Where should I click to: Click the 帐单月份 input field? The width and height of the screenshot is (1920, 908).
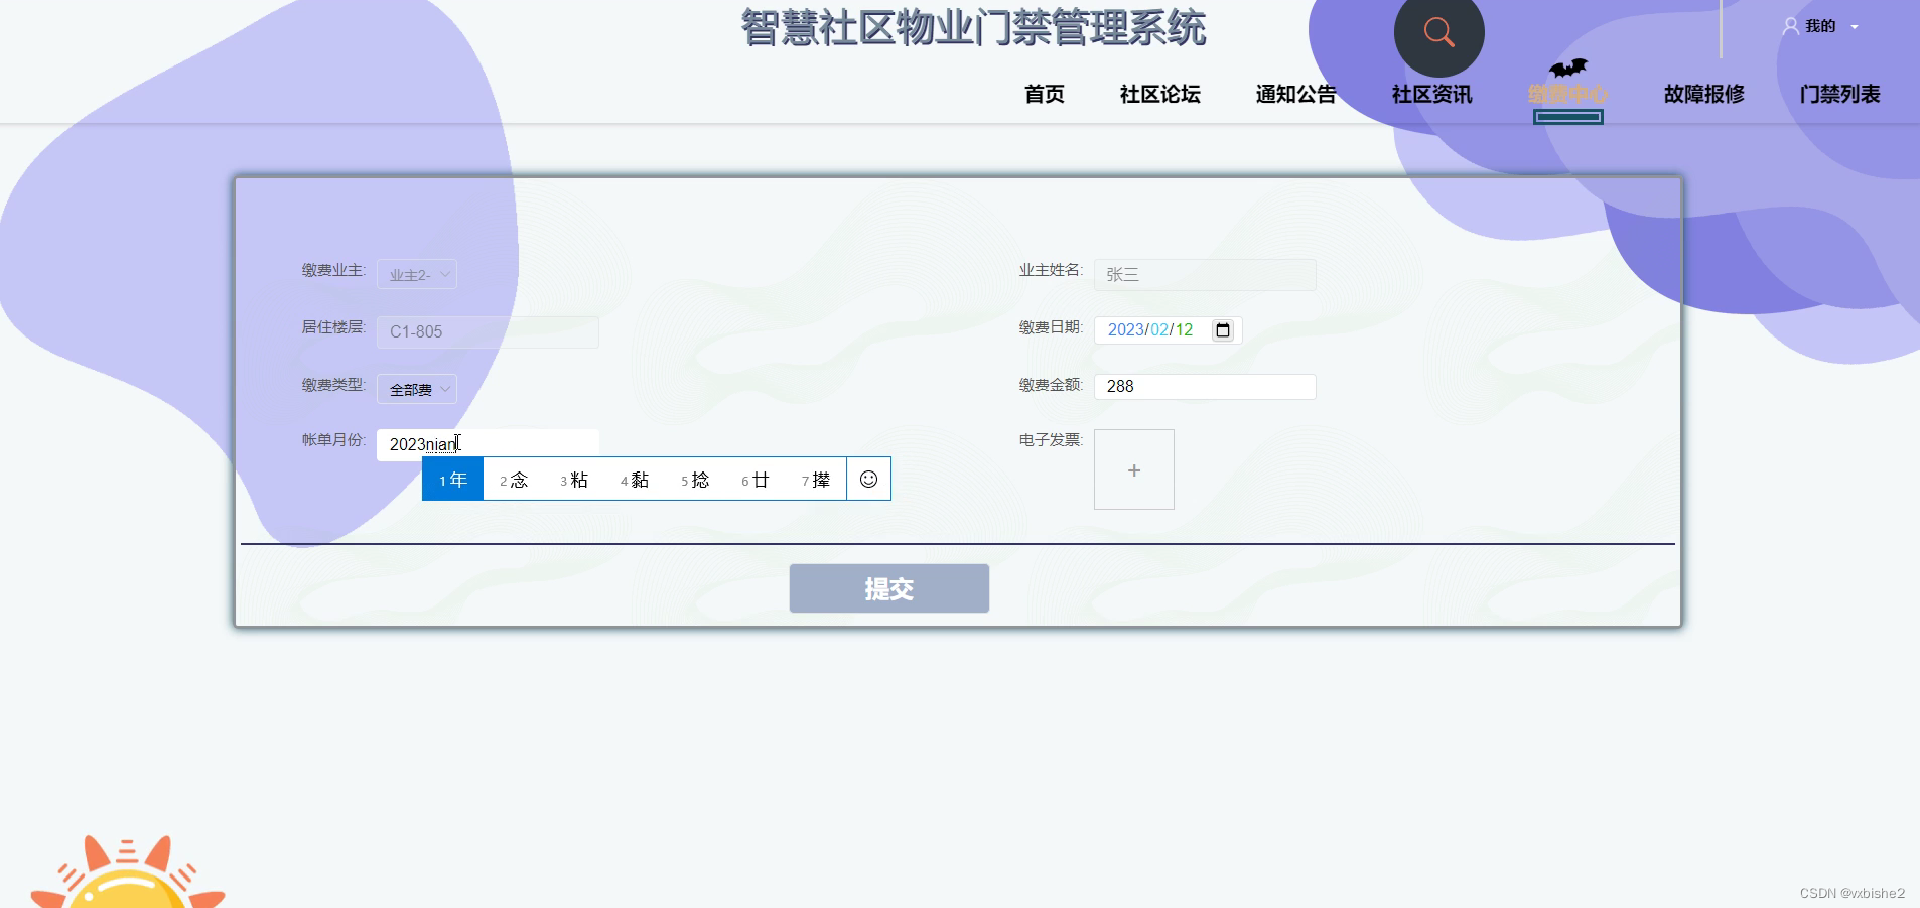488,444
